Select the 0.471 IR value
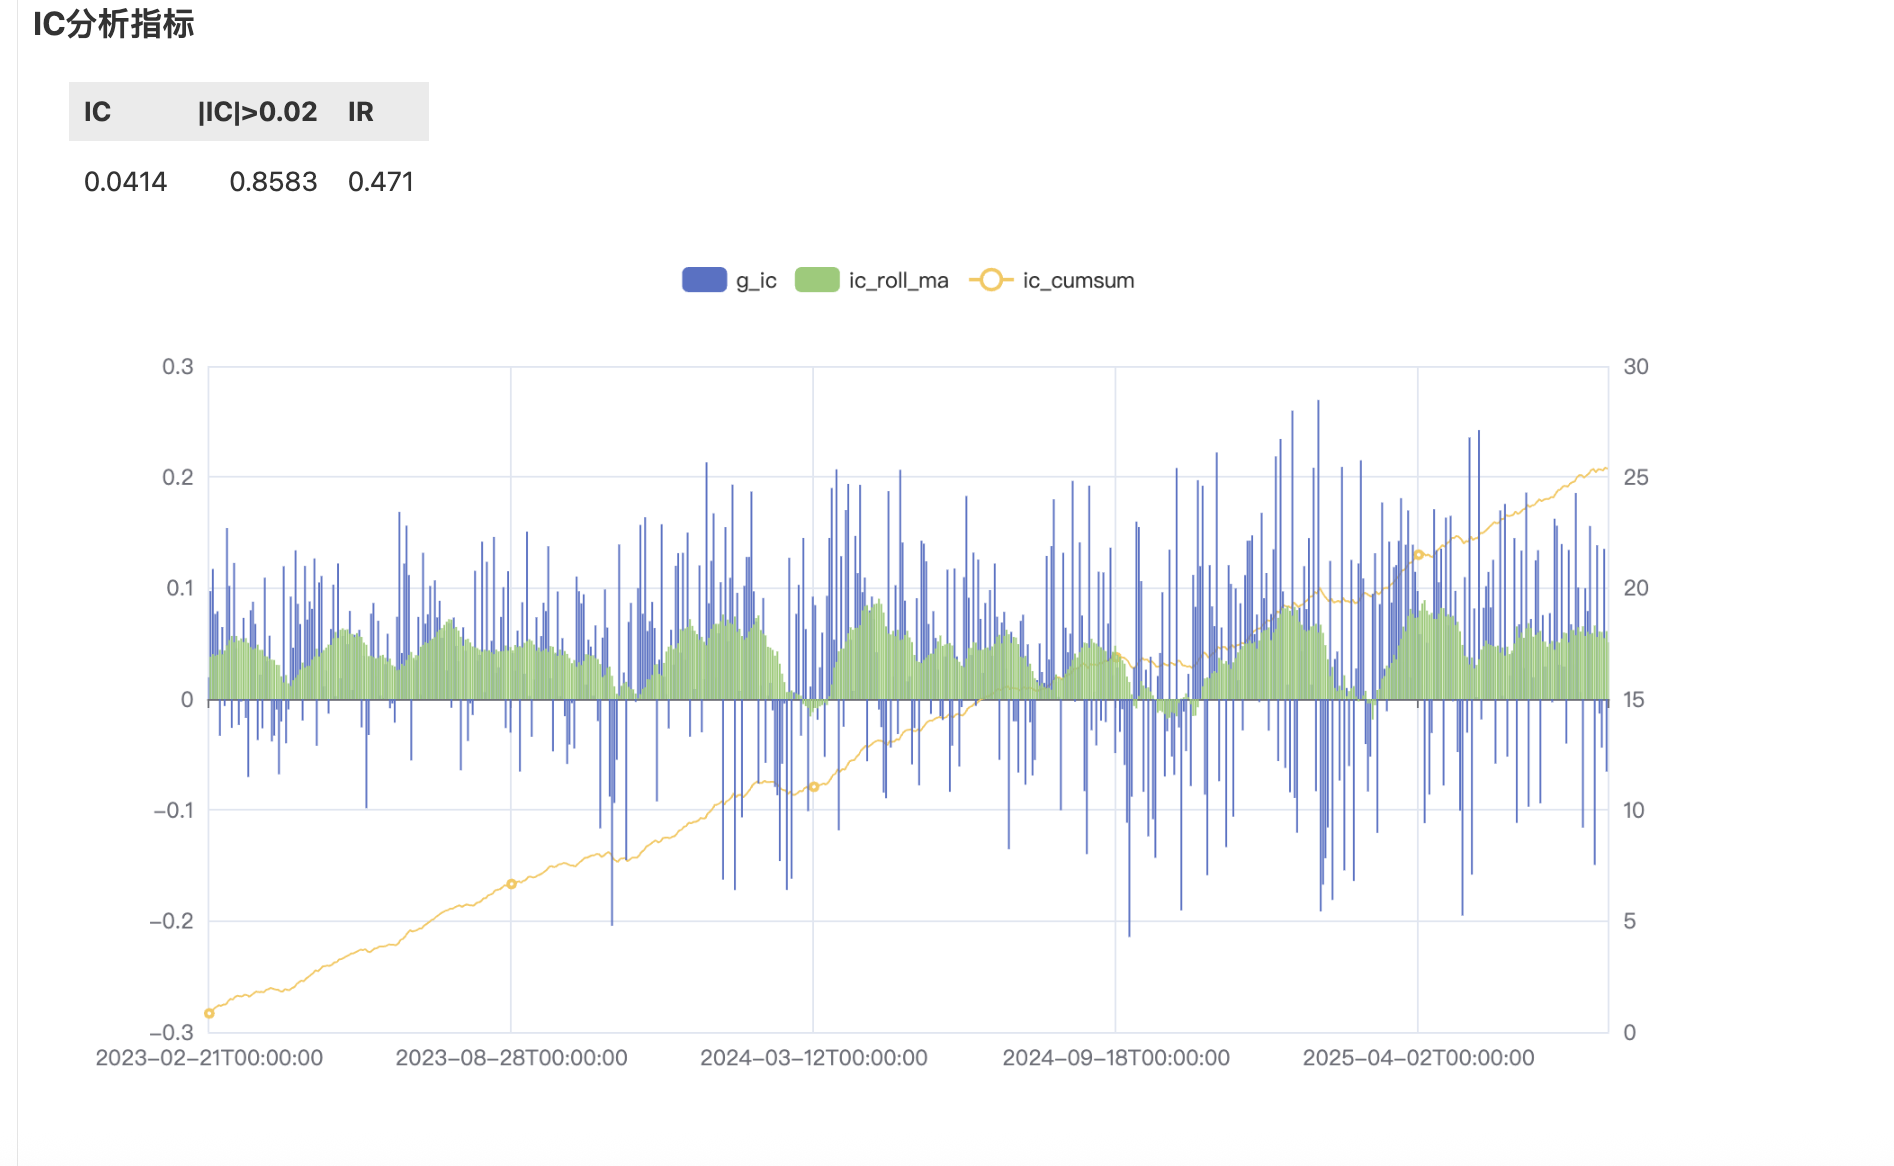Image resolution: width=1894 pixels, height=1166 pixels. click(380, 182)
